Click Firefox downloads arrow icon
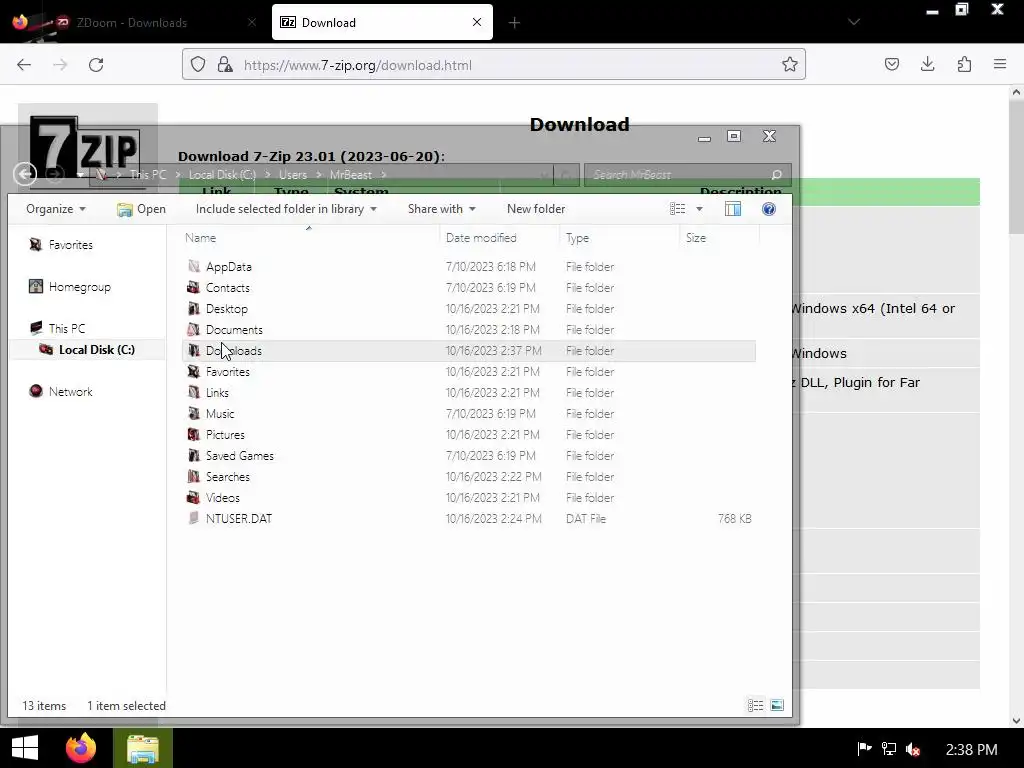 tap(927, 64)
